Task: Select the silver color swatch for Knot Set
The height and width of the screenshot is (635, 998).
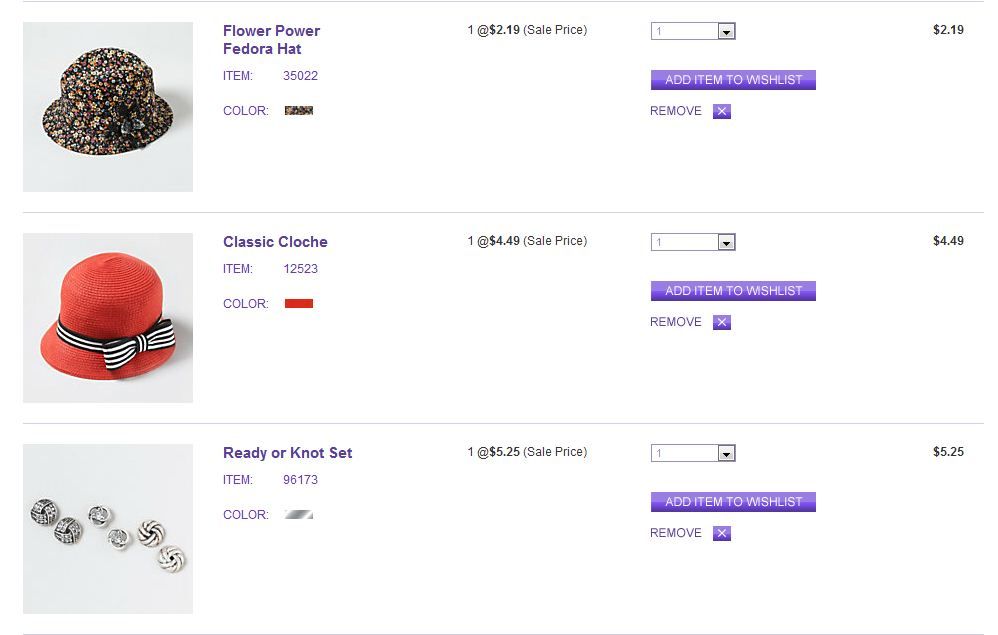Action: coord(299,514)
